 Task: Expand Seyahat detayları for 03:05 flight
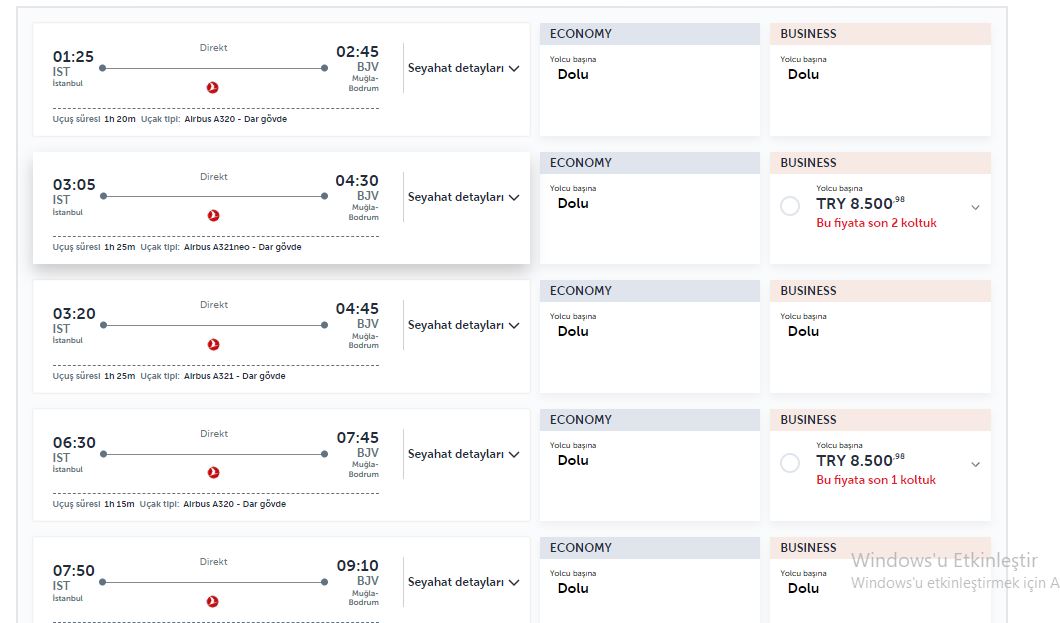point(463,198)
